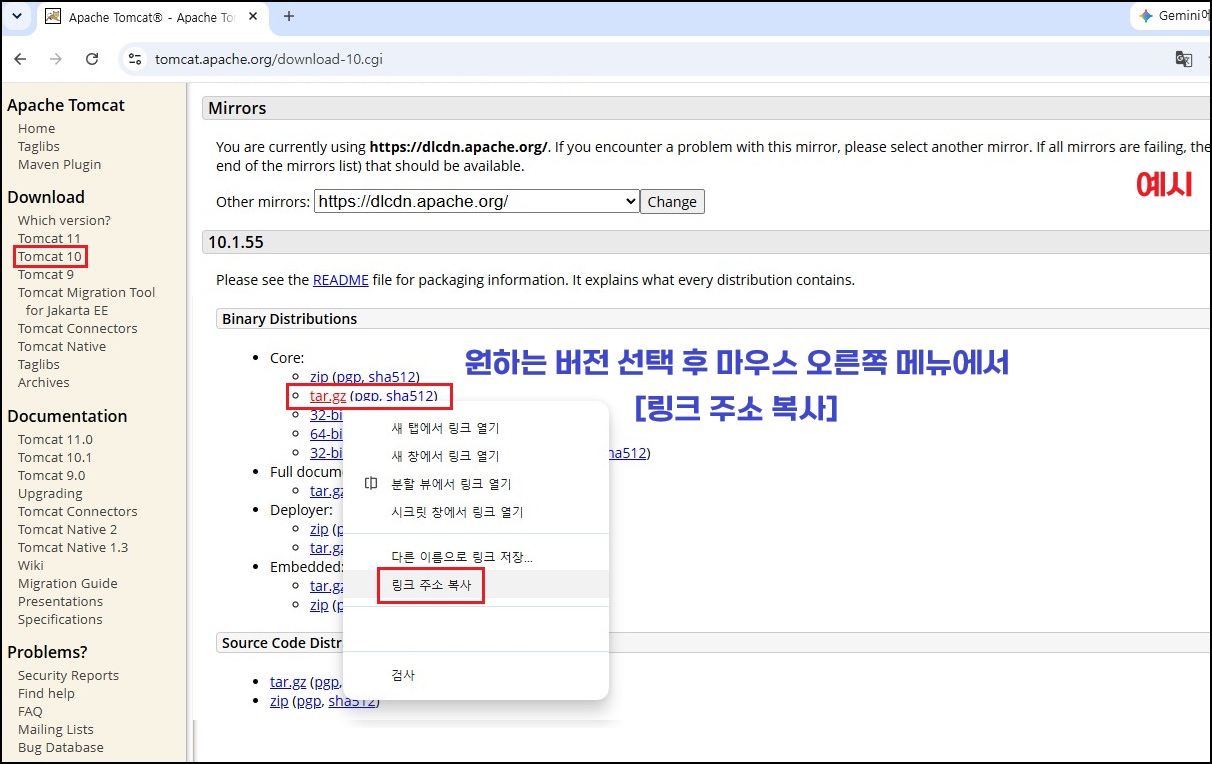
Task: View site information icon in address bar
Action: (x=136, y=59)
